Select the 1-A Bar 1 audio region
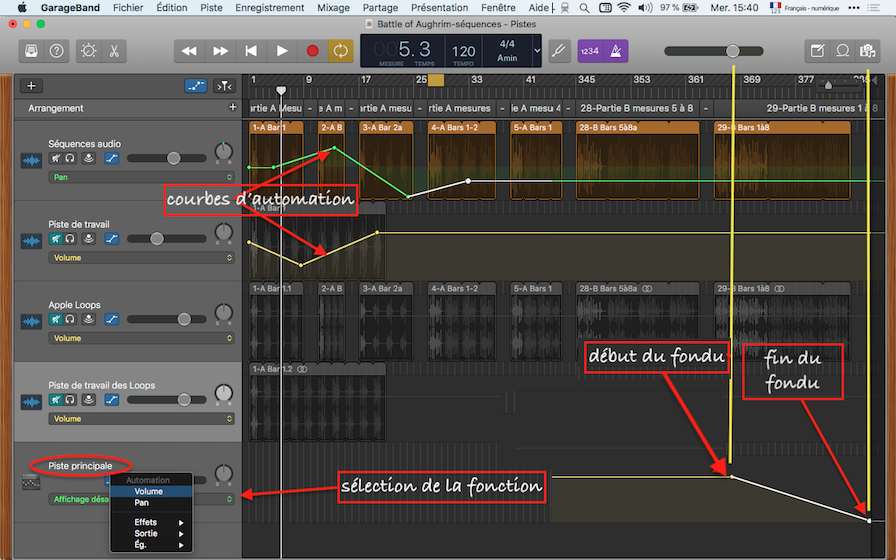The height and width of the screenshot is (560, 896). (276, 160)
